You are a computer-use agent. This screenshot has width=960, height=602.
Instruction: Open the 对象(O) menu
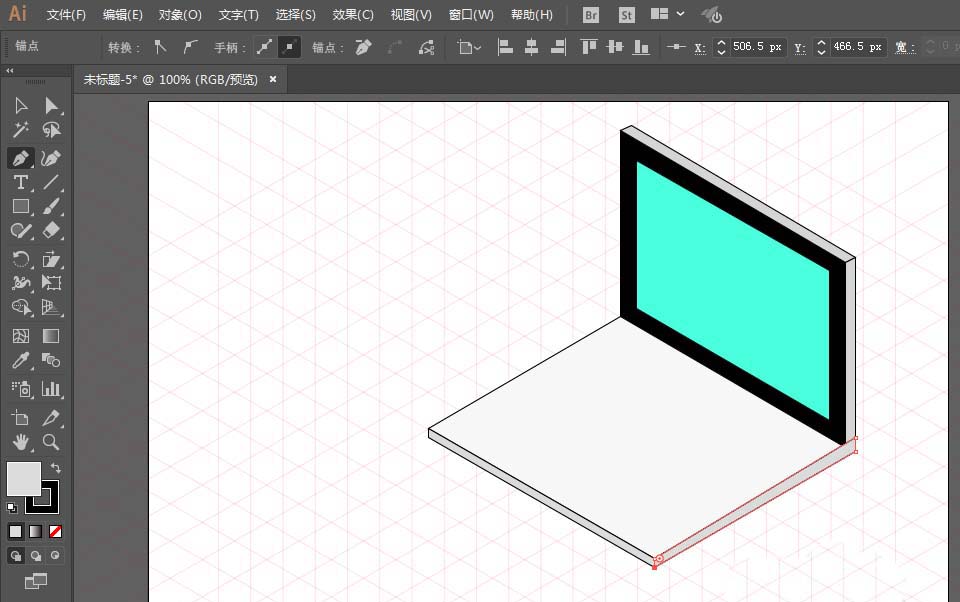180,15
